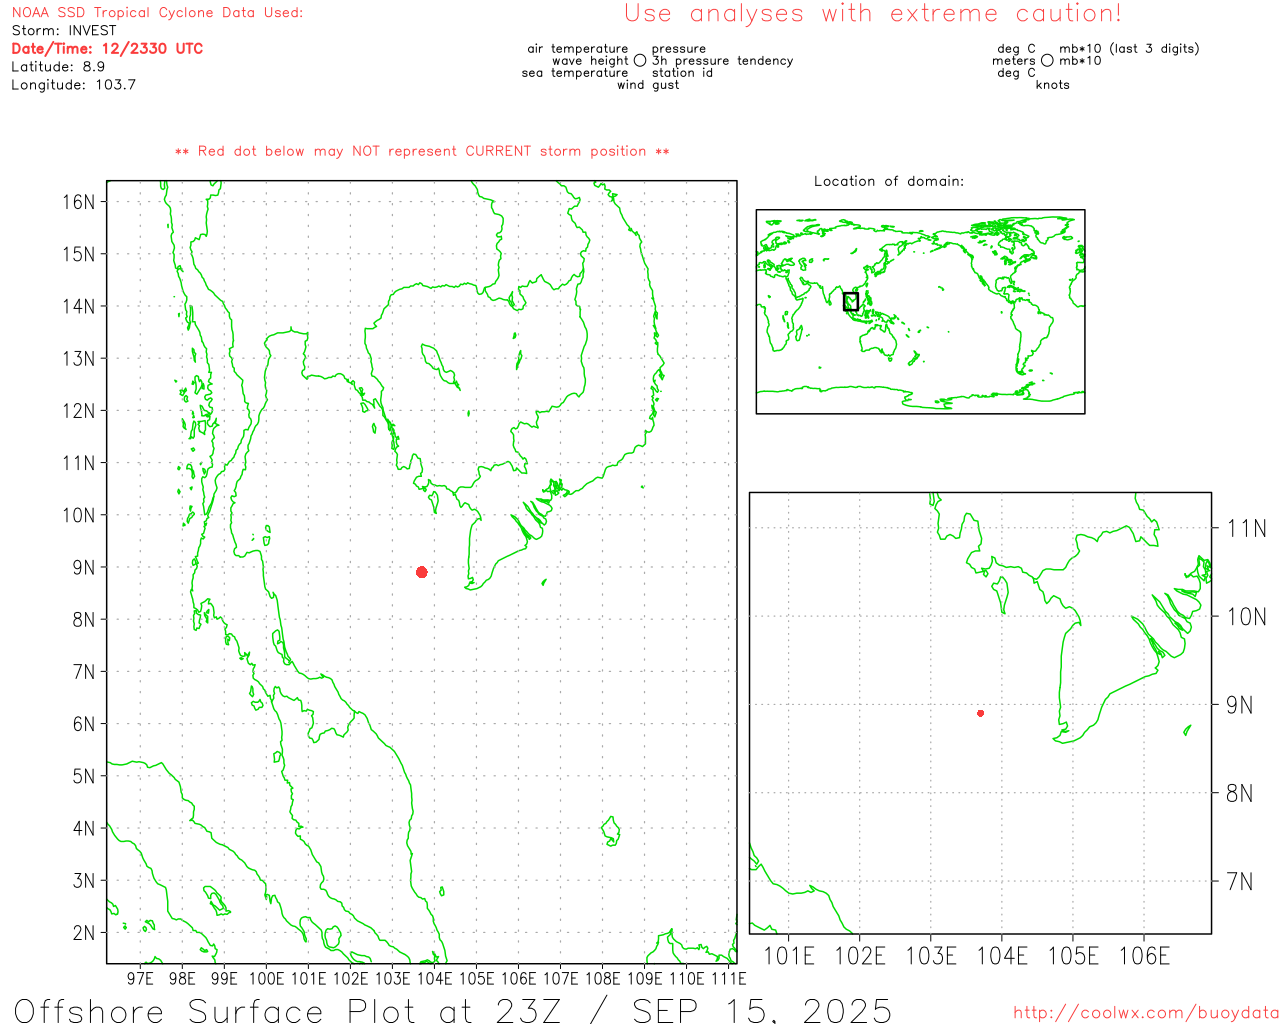Click the 101E label on inset map
This screenshot has width=1280, height=1024.
point(789,957)
